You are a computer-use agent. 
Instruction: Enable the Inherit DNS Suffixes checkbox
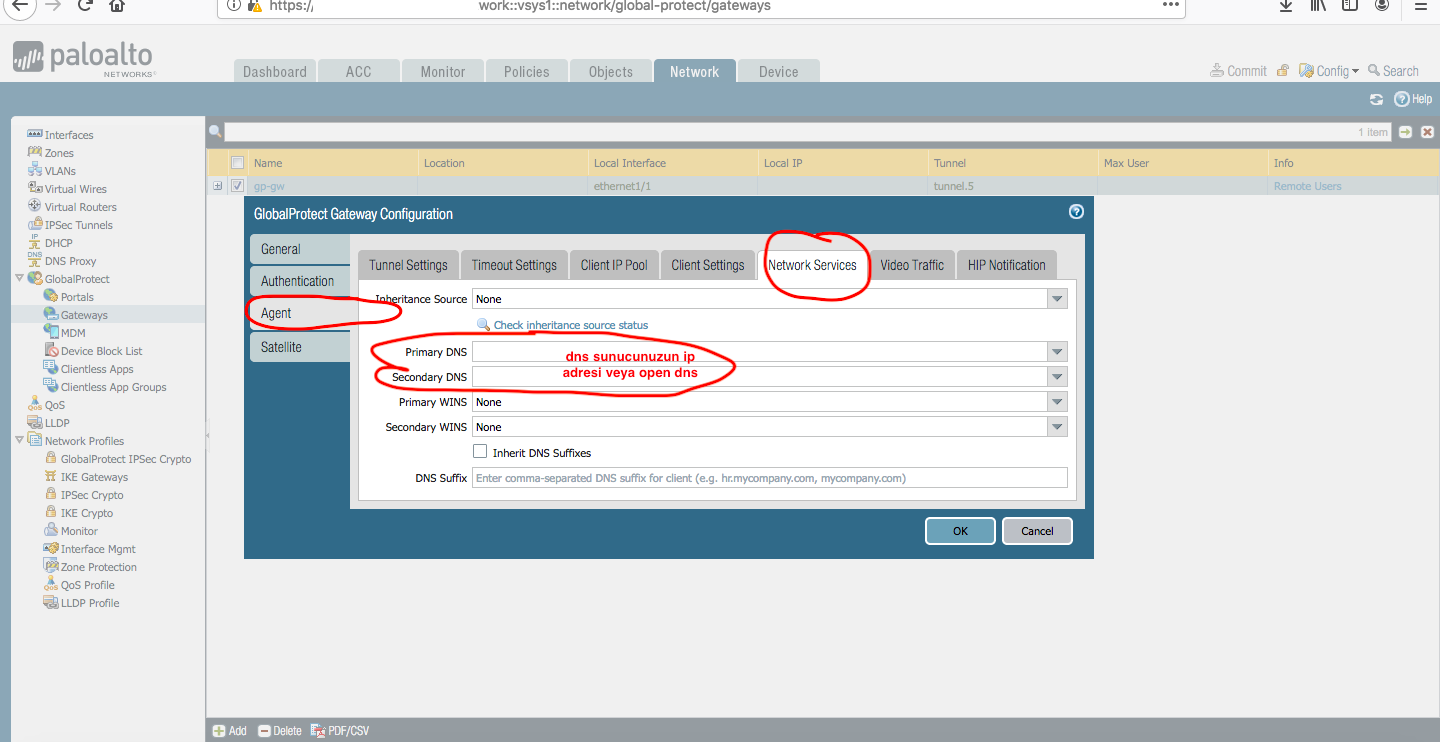tap(480, 452)
